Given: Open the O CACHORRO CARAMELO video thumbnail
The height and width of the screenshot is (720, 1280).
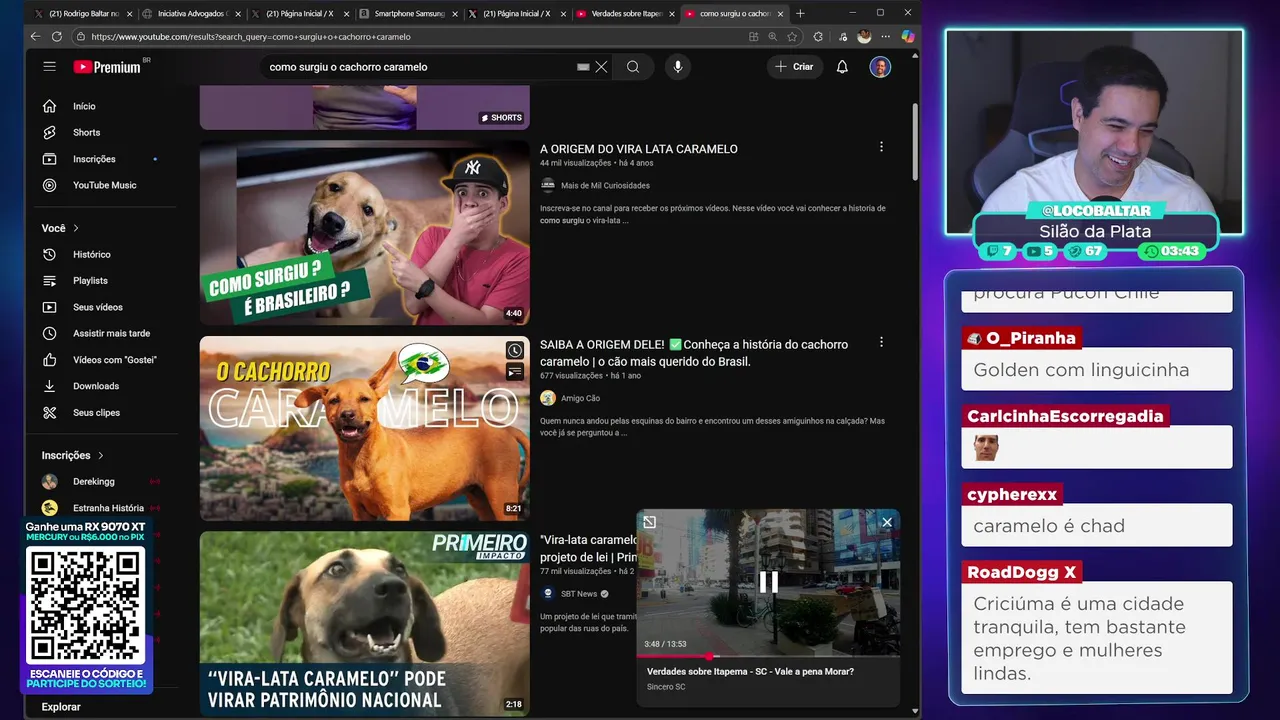Looking at the screenshot, I should [364, 428].
